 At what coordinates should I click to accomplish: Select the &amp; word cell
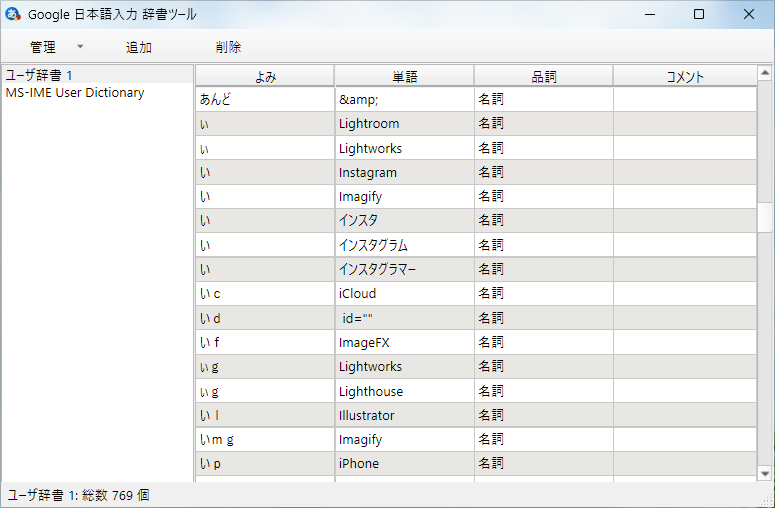click(x=405, y=99)
